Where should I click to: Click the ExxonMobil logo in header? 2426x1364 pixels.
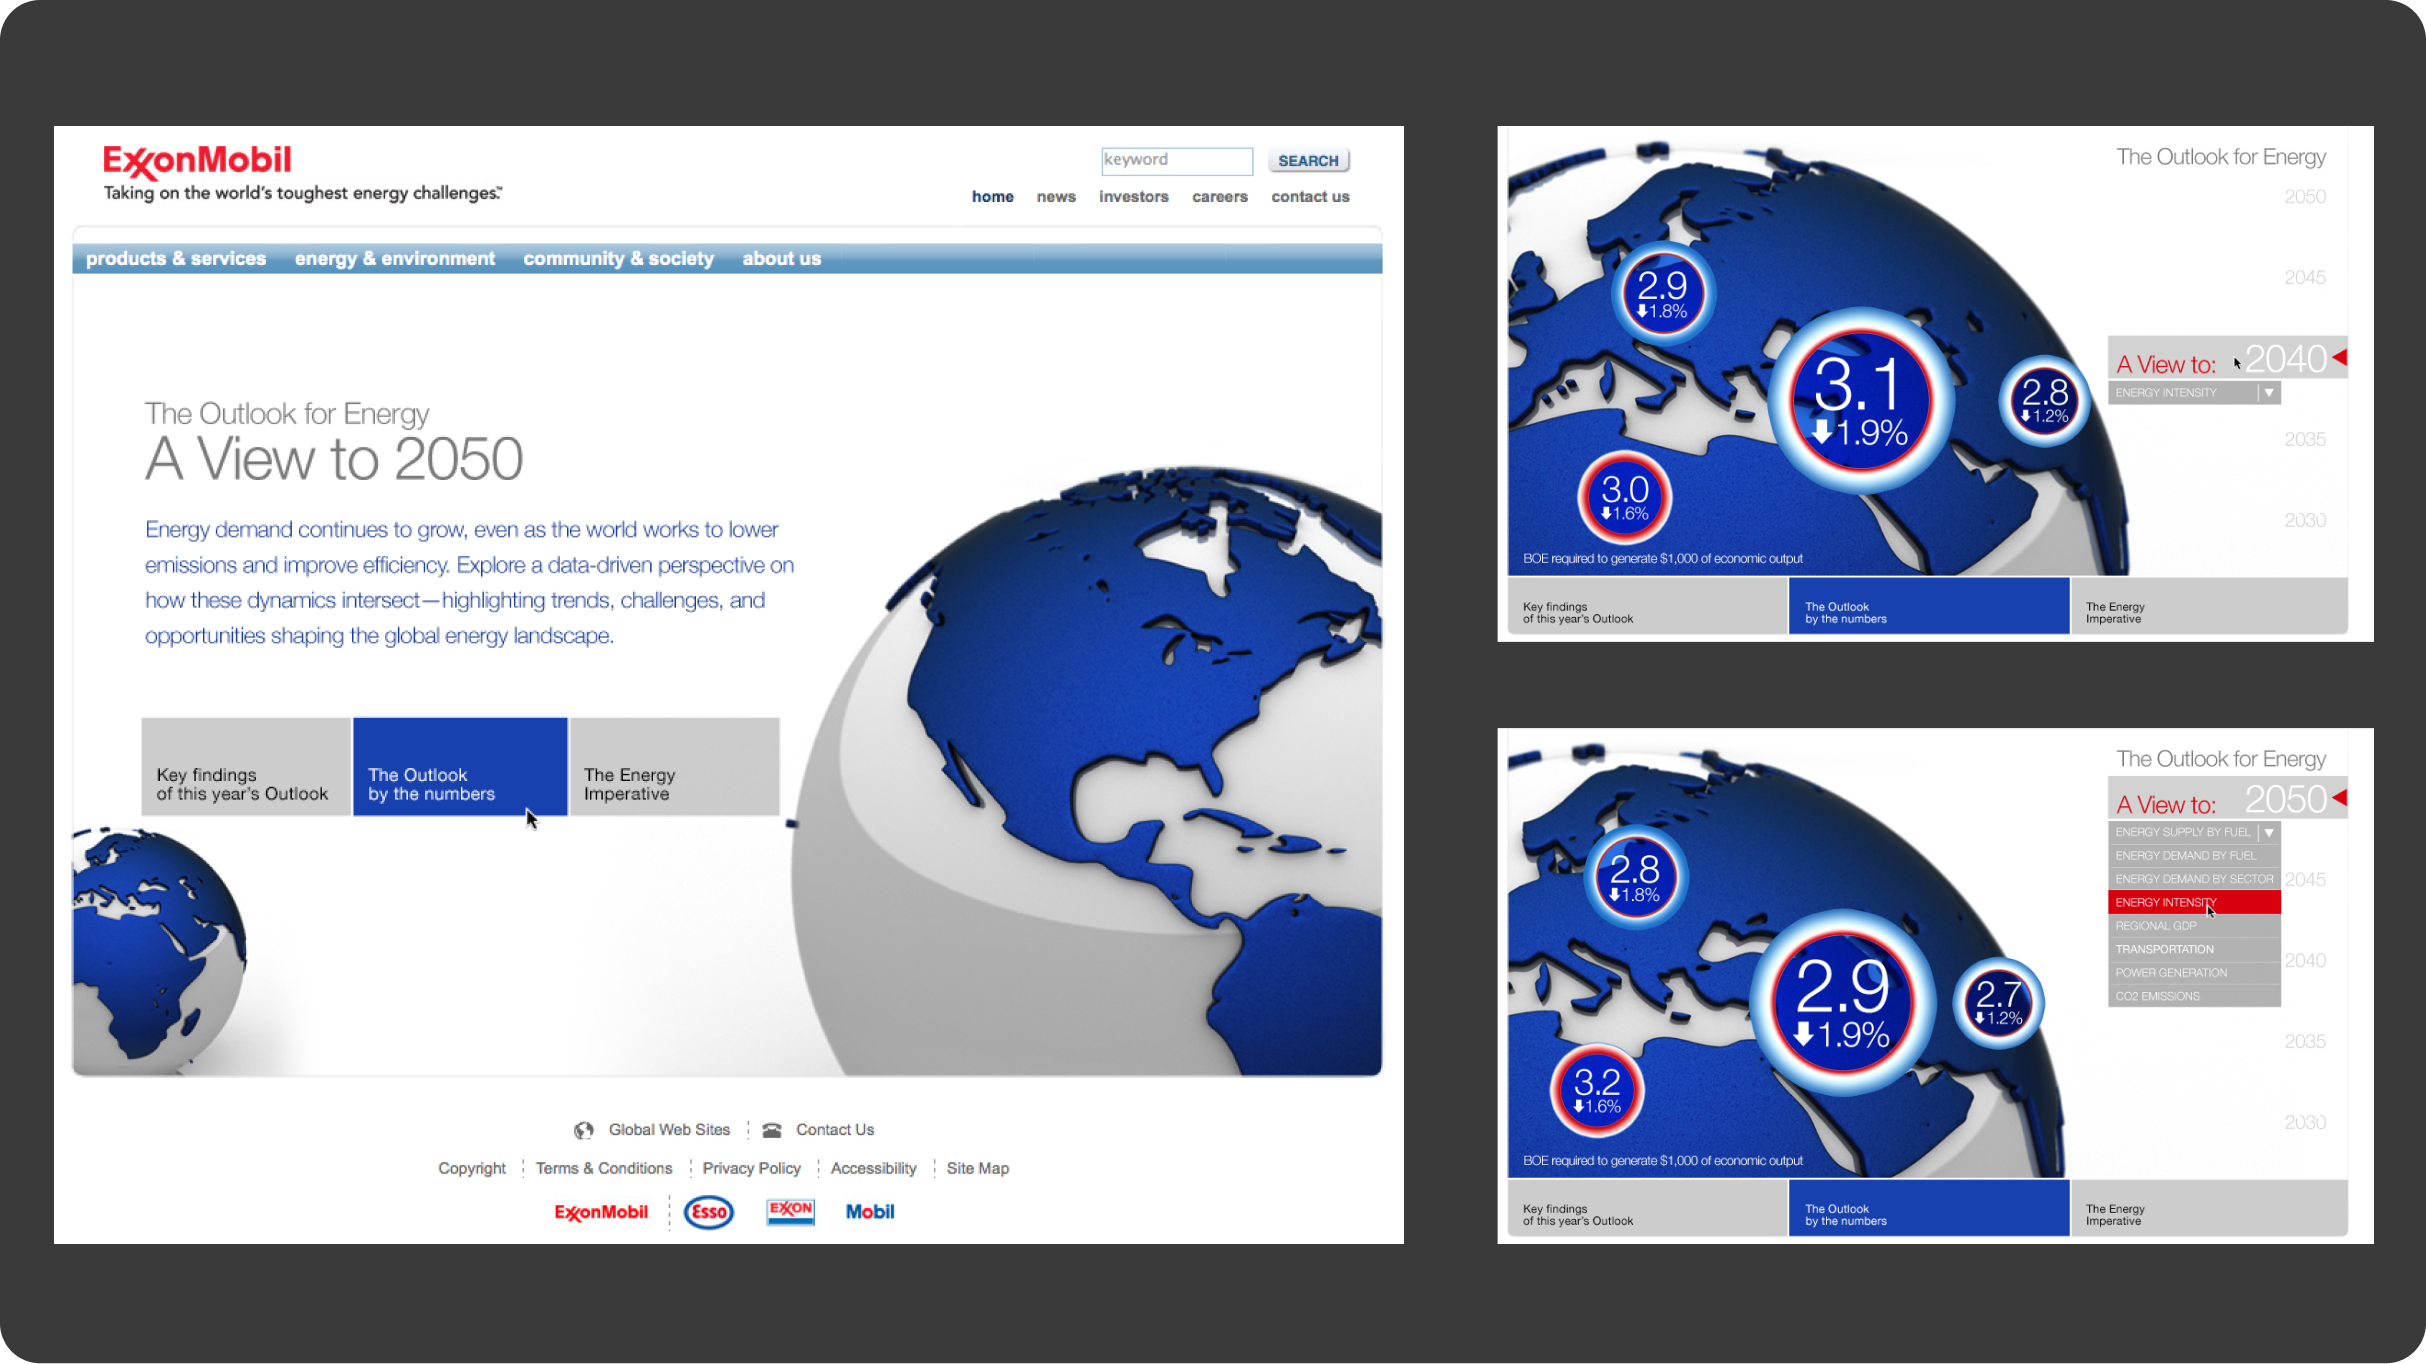tap(197, 162)
